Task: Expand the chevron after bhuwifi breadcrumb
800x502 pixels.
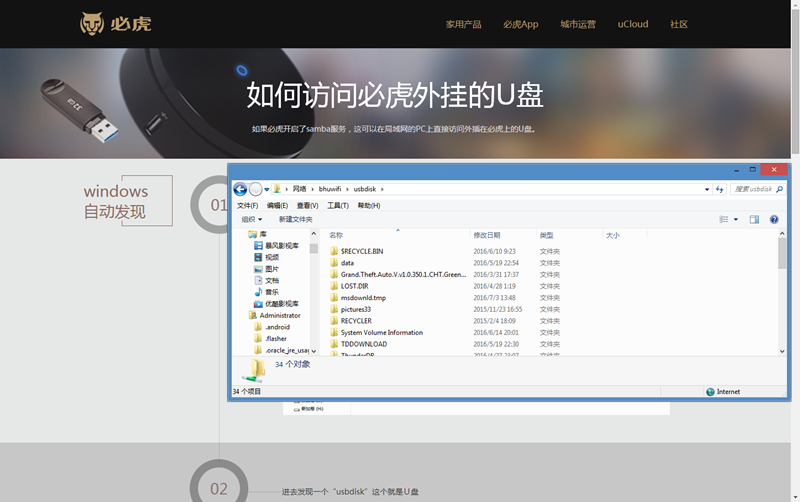Action: pyautogui.click(x=347, y=189)
